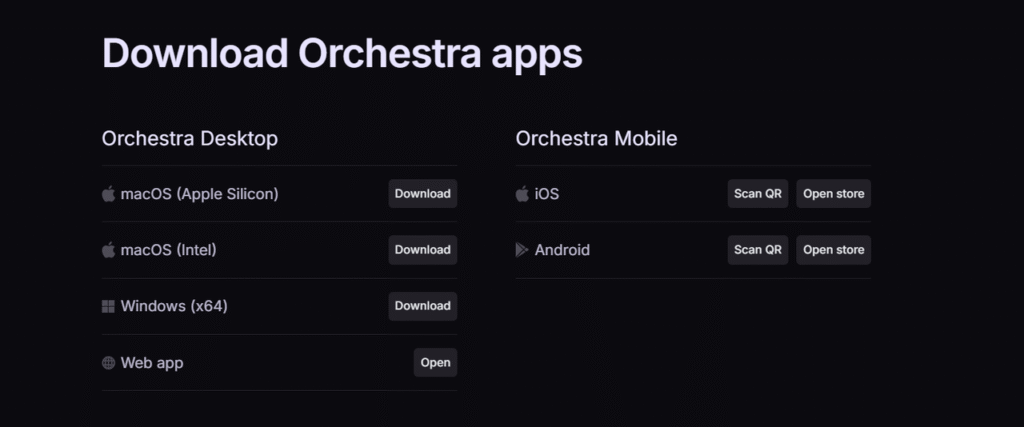
Task: Click the Apple logo beside macOS (Apple Silicon)
Action: [108, 194]
